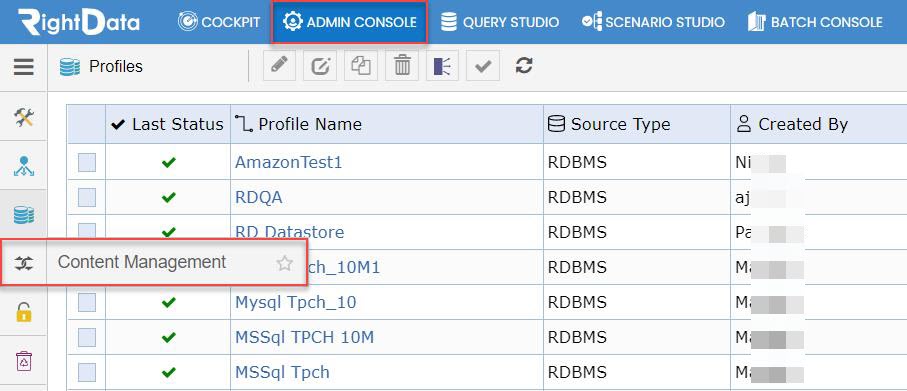Click the green status check for MSSql Tpch

(168, 371)
